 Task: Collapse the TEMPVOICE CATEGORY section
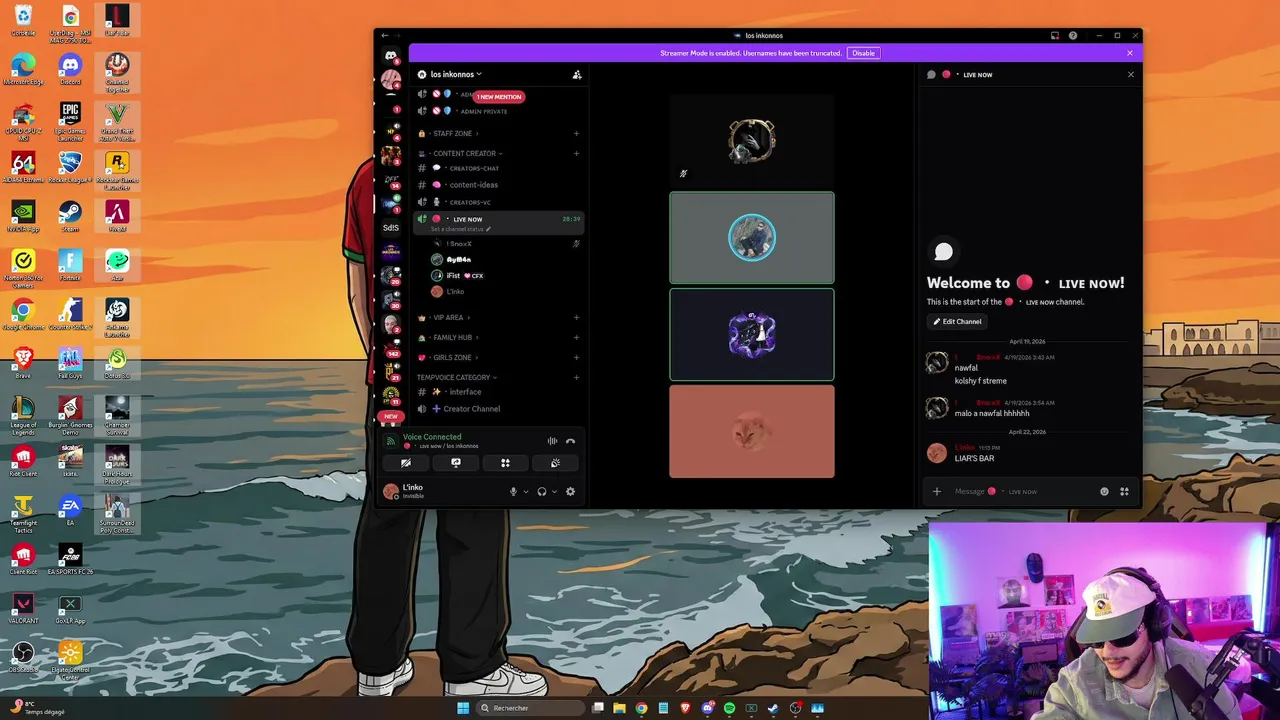[457, 377]
